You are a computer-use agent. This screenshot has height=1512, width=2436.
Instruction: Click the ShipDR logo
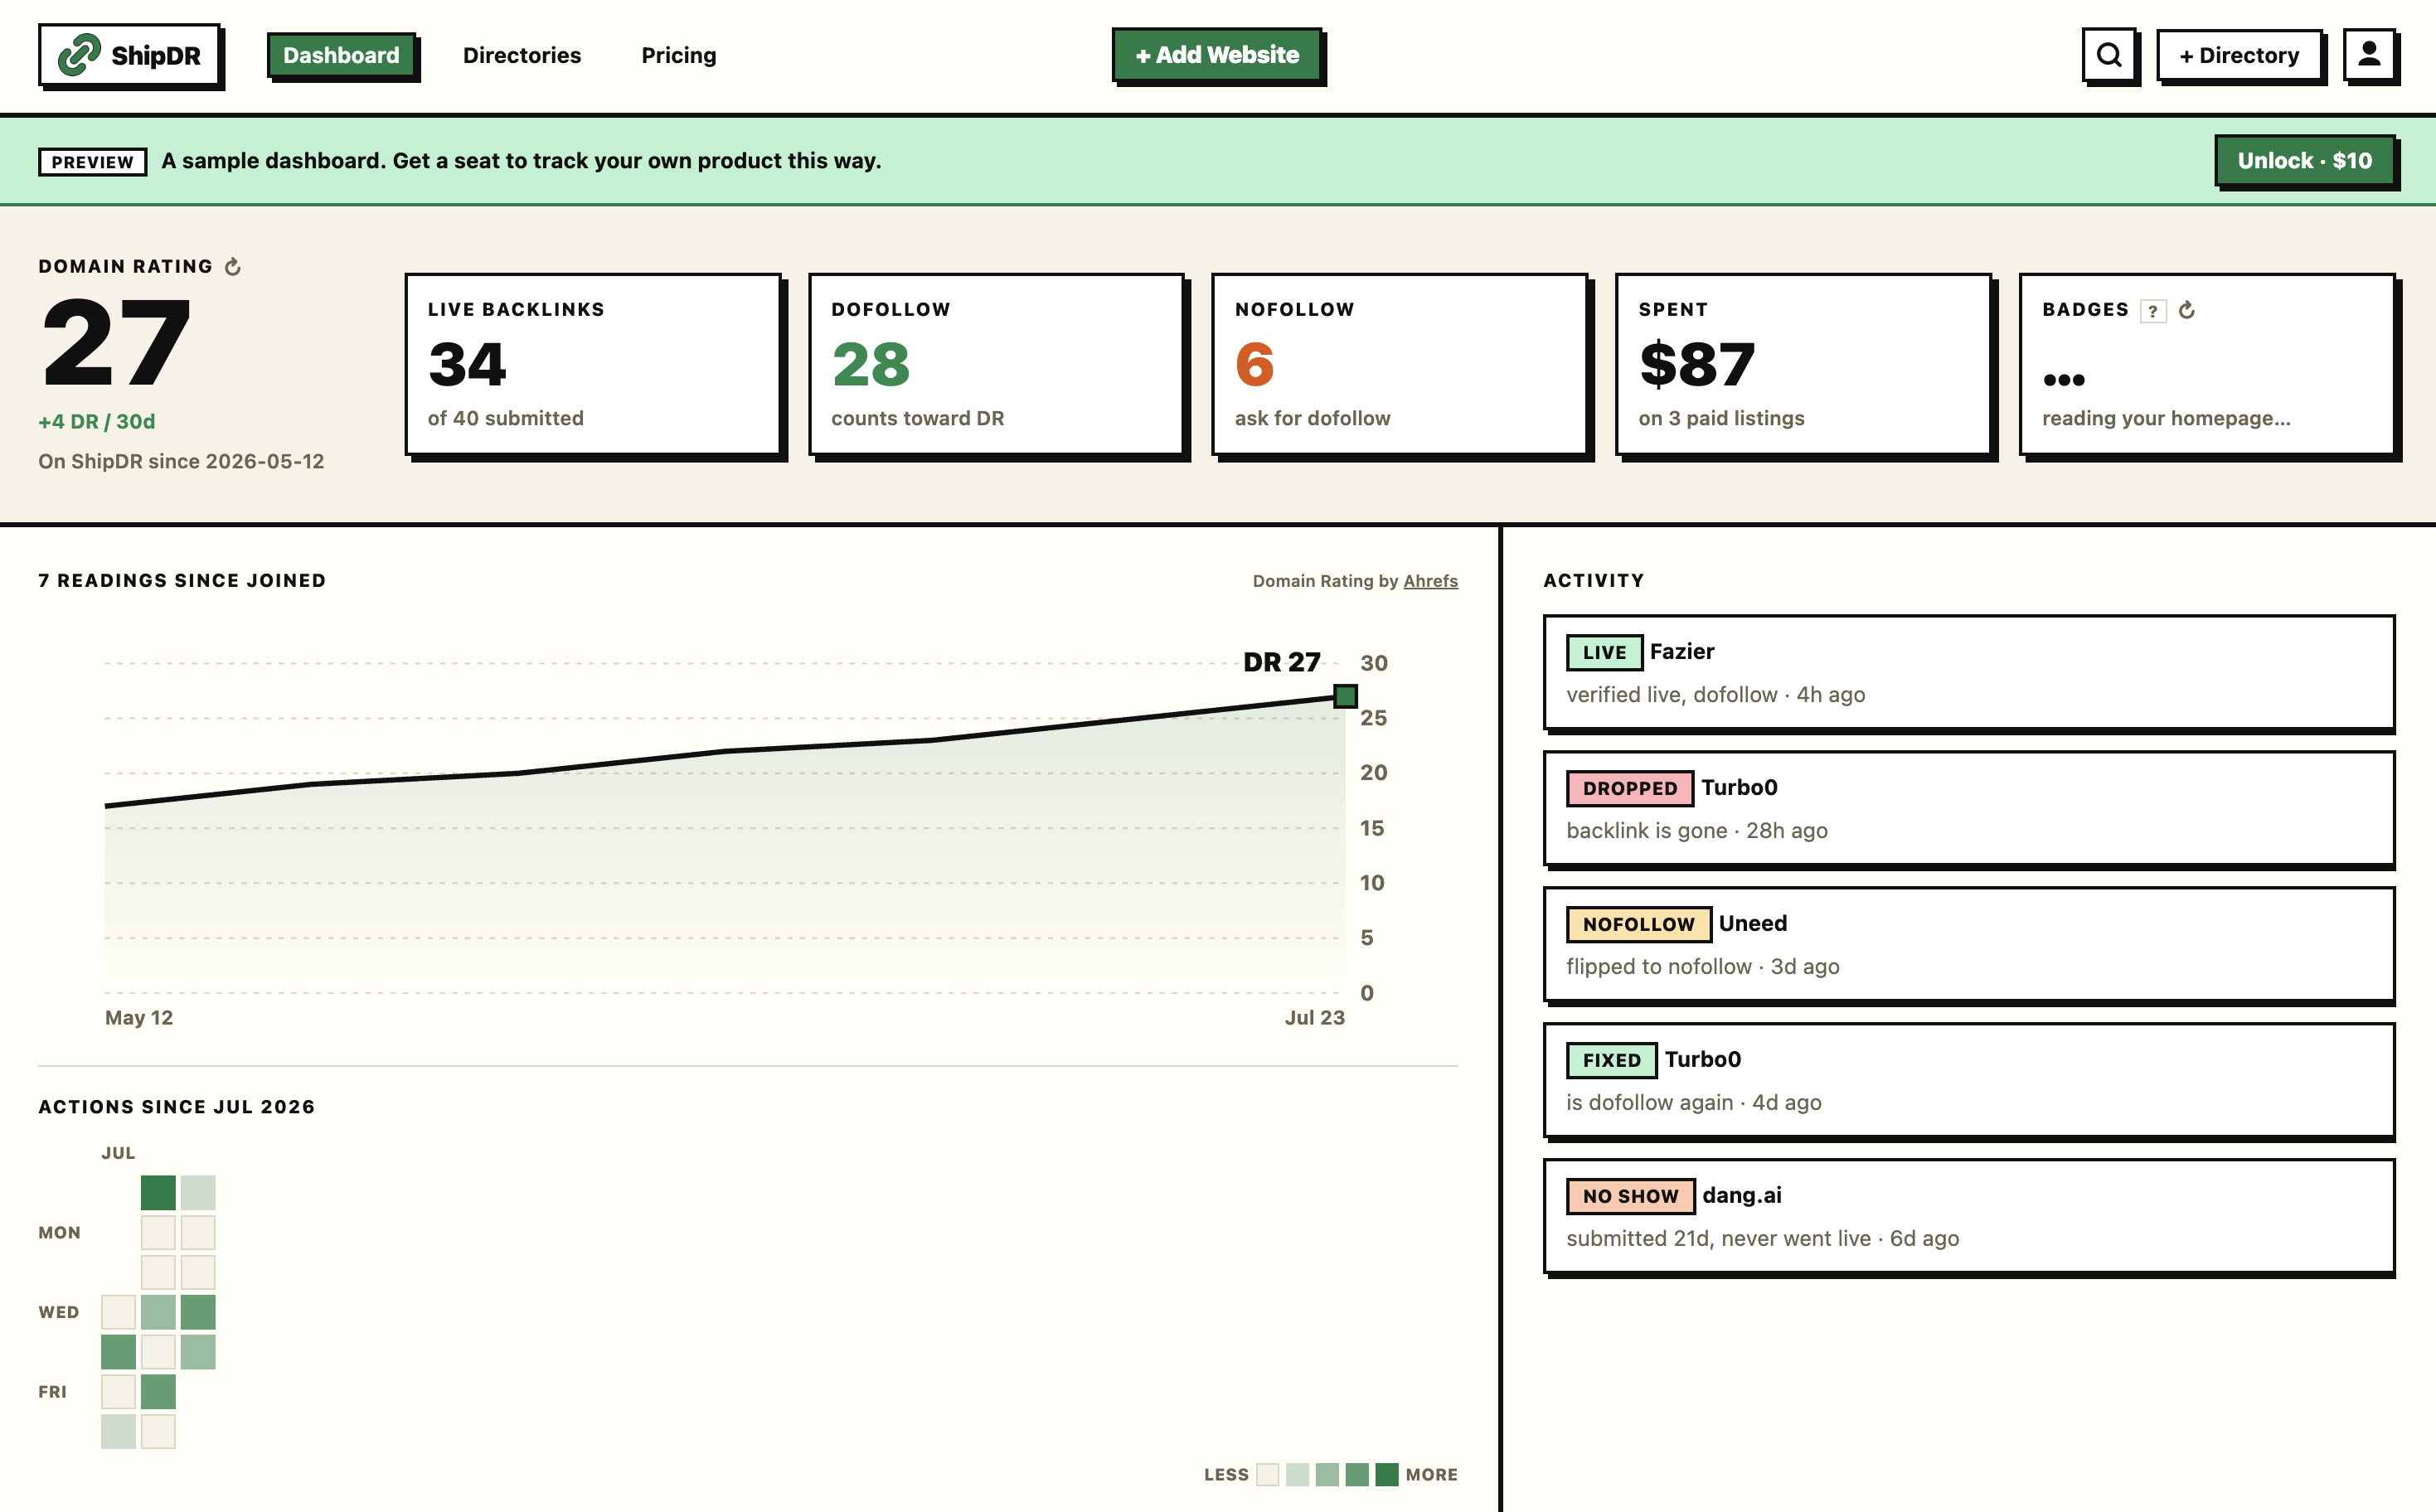[129, 55]
